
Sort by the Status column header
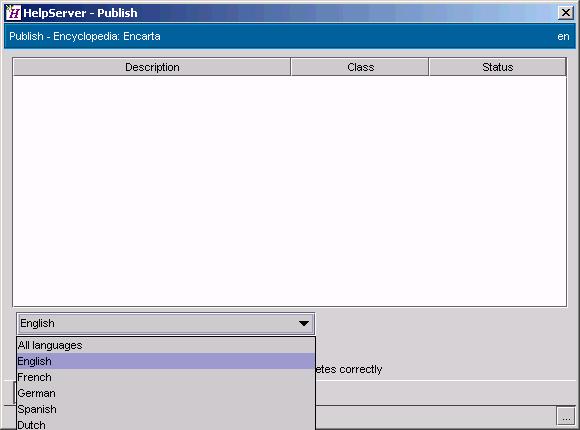pos(498,67)
